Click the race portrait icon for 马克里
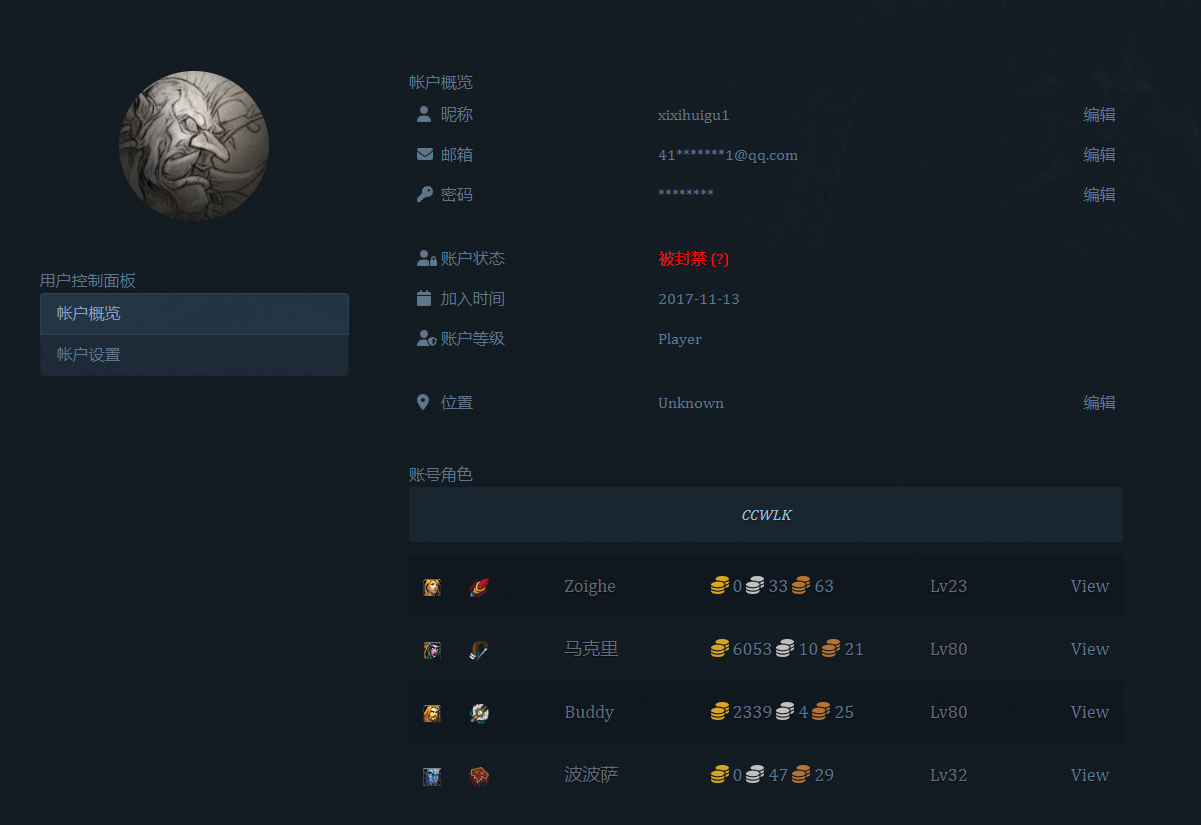The height and width of the screenshot is (825, 1201). [x=431, y=650]
